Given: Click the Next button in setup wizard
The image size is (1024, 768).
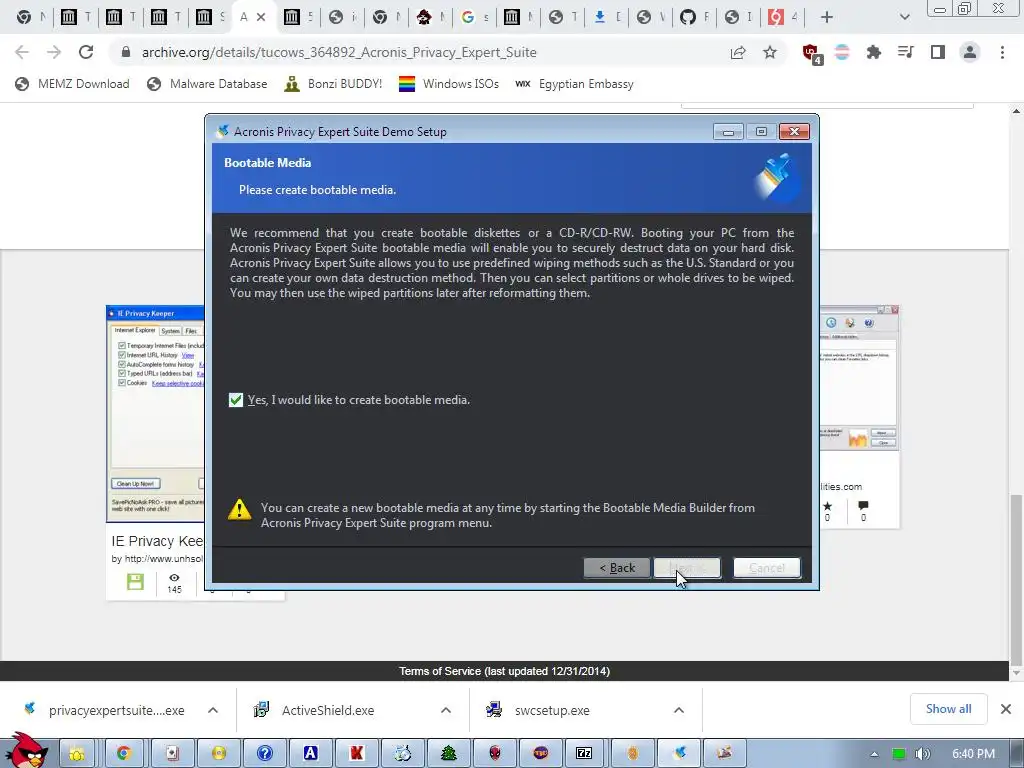Looking at the screenshot, I should (687, 568).
